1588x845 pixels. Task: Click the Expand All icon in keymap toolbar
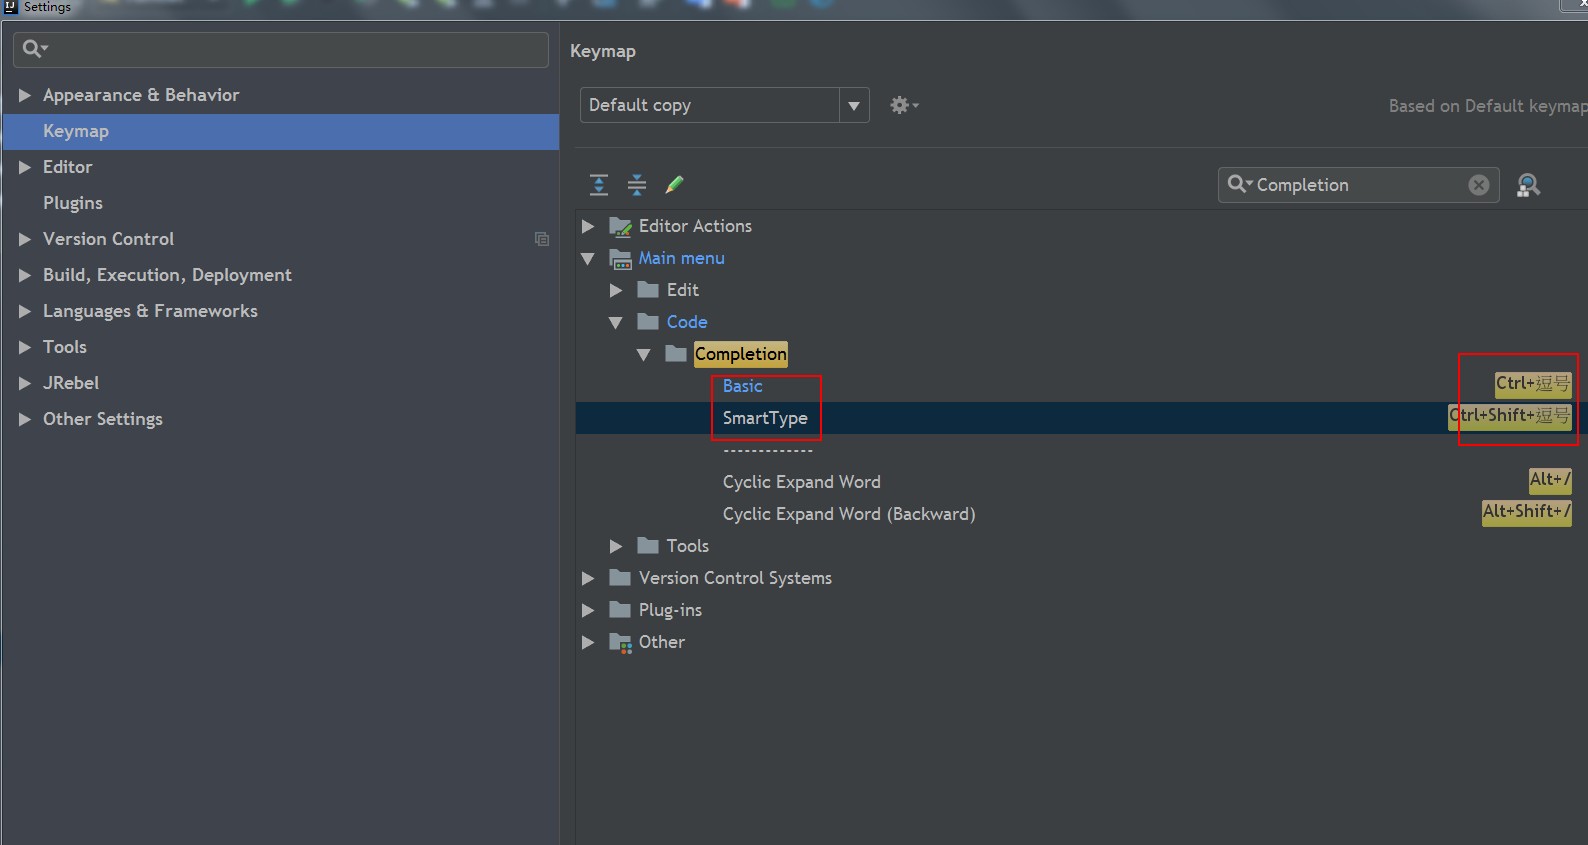599,185
